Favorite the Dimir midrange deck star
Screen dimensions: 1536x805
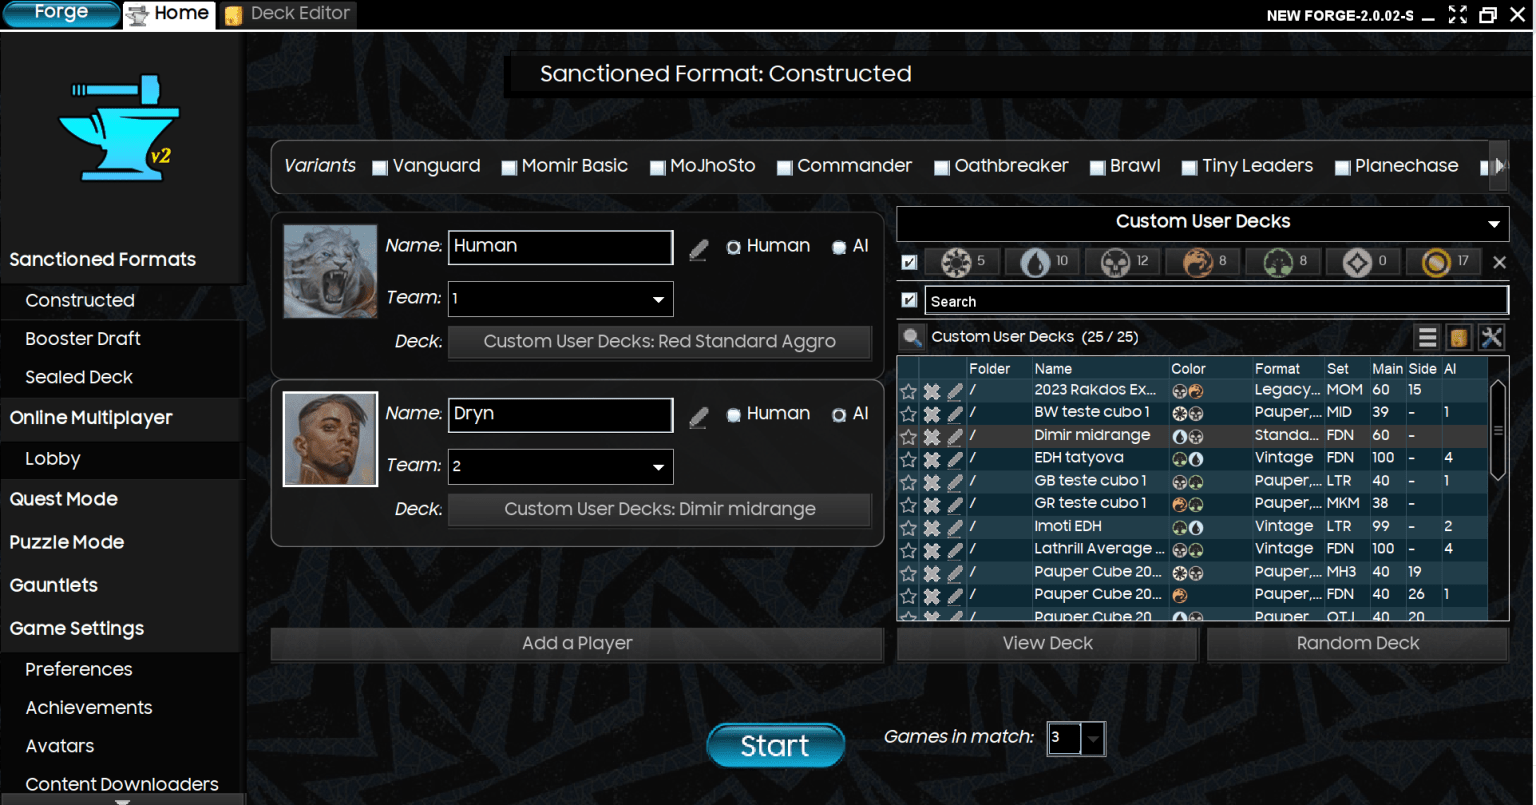pos(908,436)
